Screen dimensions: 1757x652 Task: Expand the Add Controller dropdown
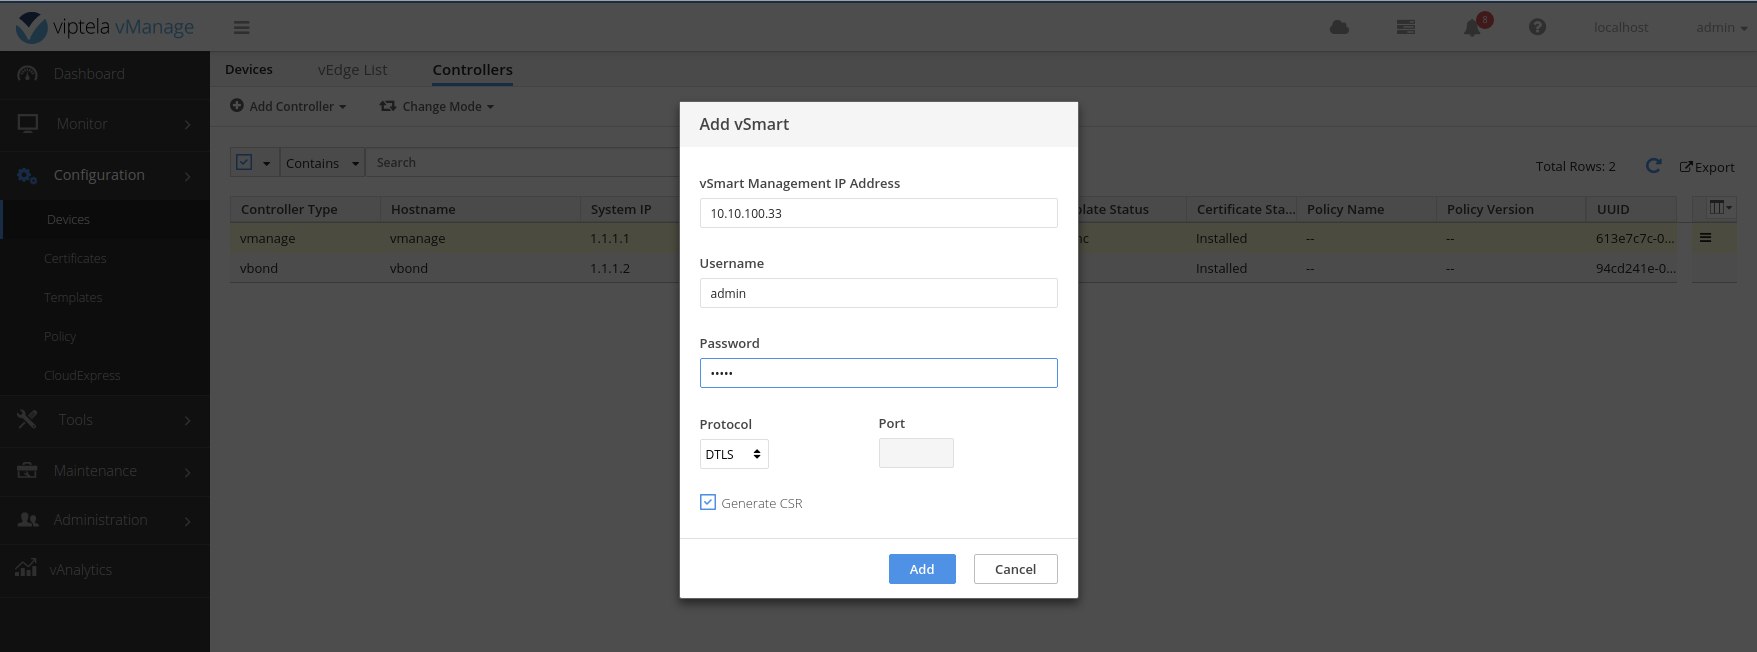point(288,106)
